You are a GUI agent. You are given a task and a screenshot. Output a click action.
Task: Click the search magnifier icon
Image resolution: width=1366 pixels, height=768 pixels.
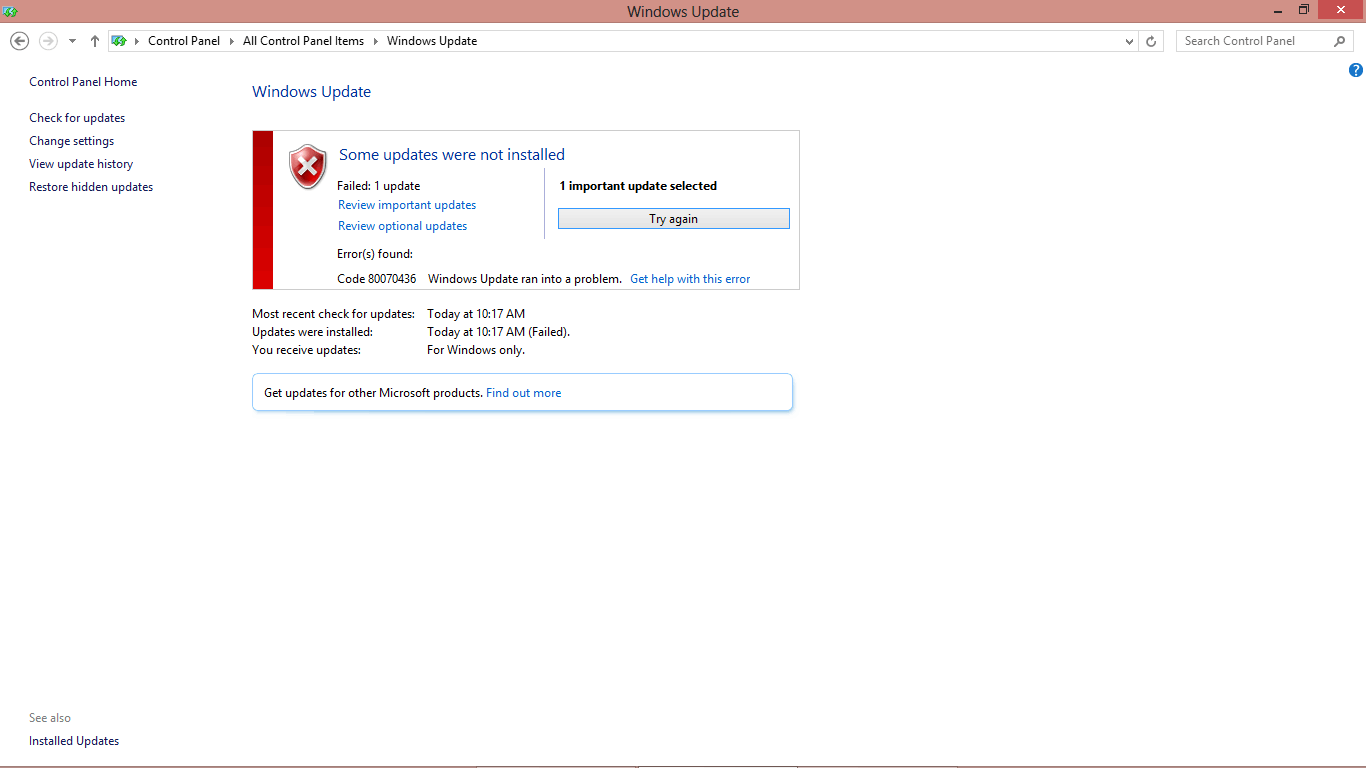point(1339,40)
